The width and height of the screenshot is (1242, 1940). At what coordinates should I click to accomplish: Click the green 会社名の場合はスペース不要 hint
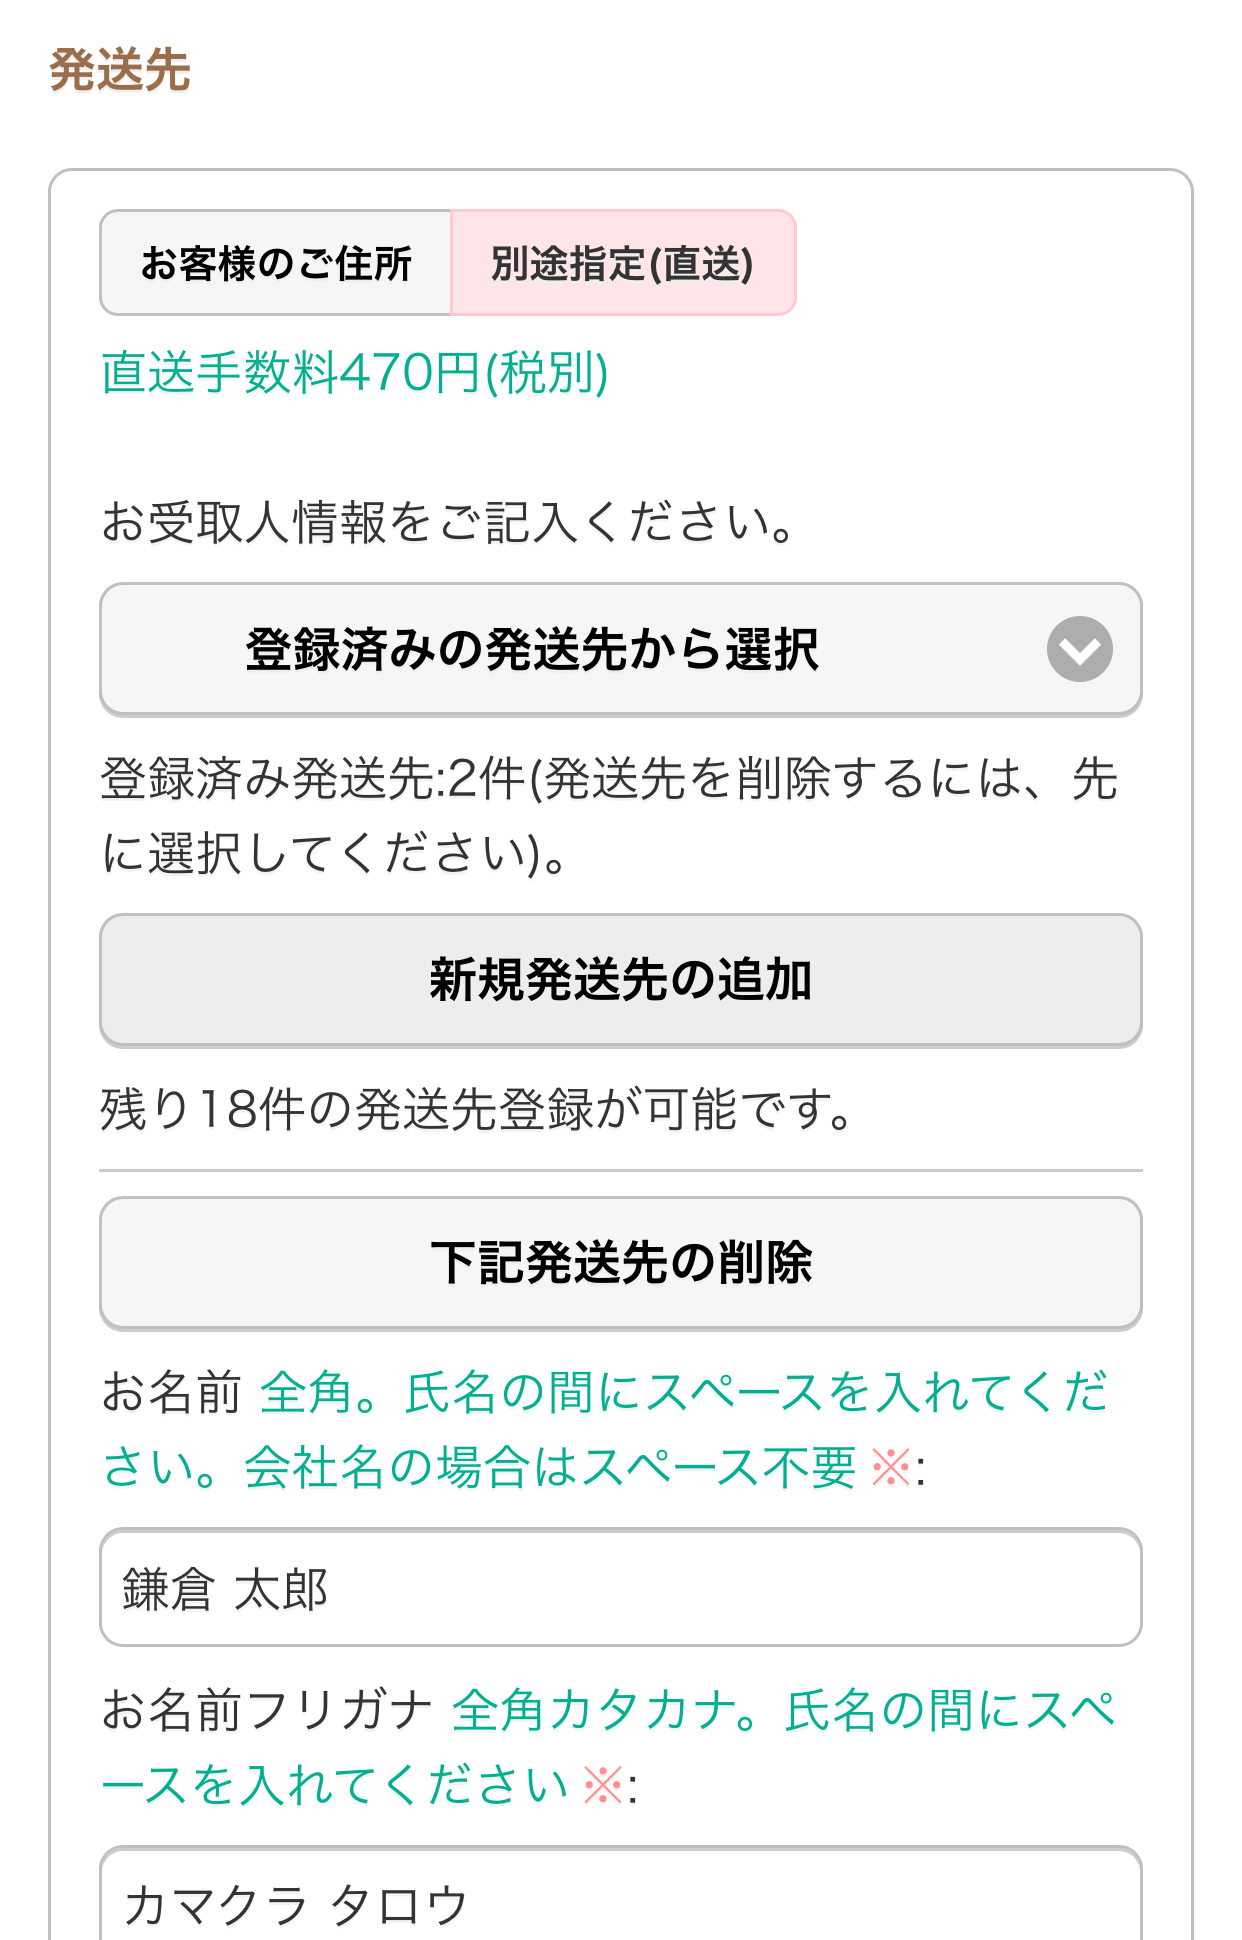[550, 1468]
